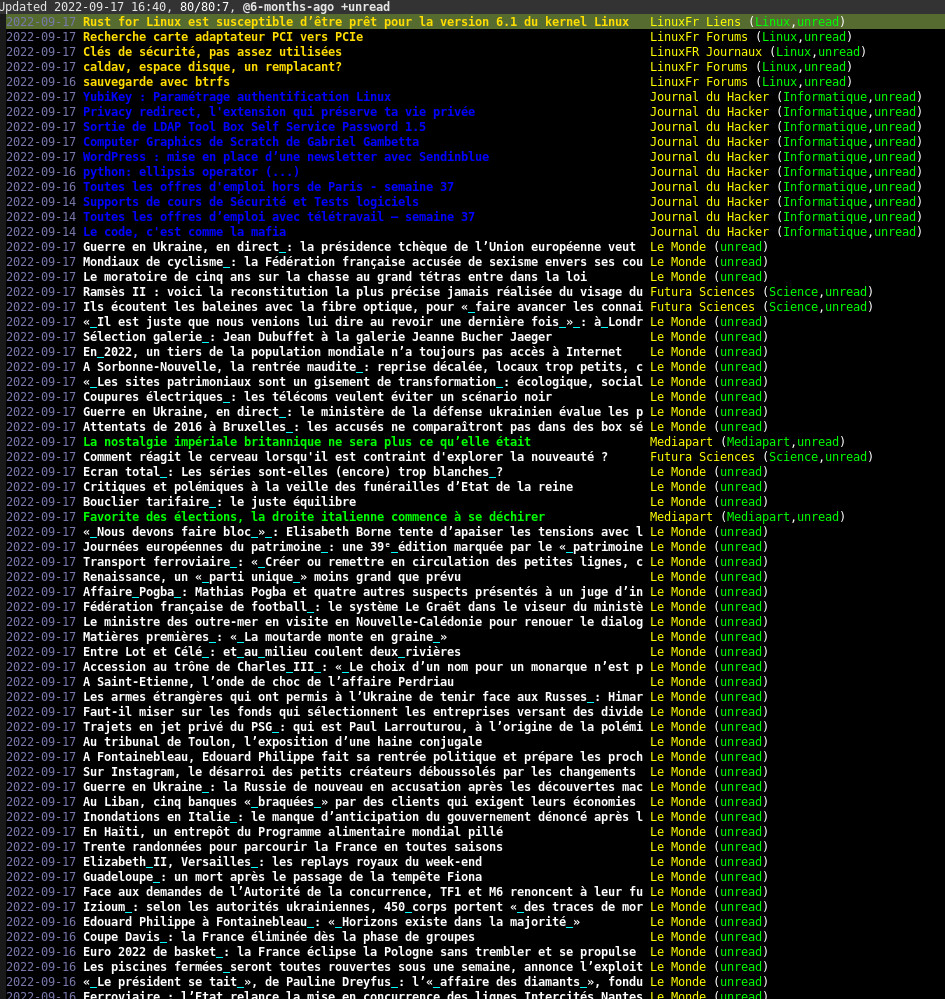
Task: Open "Le moratoire de cinq ans" entry
Action: click(x=335, y=277)
